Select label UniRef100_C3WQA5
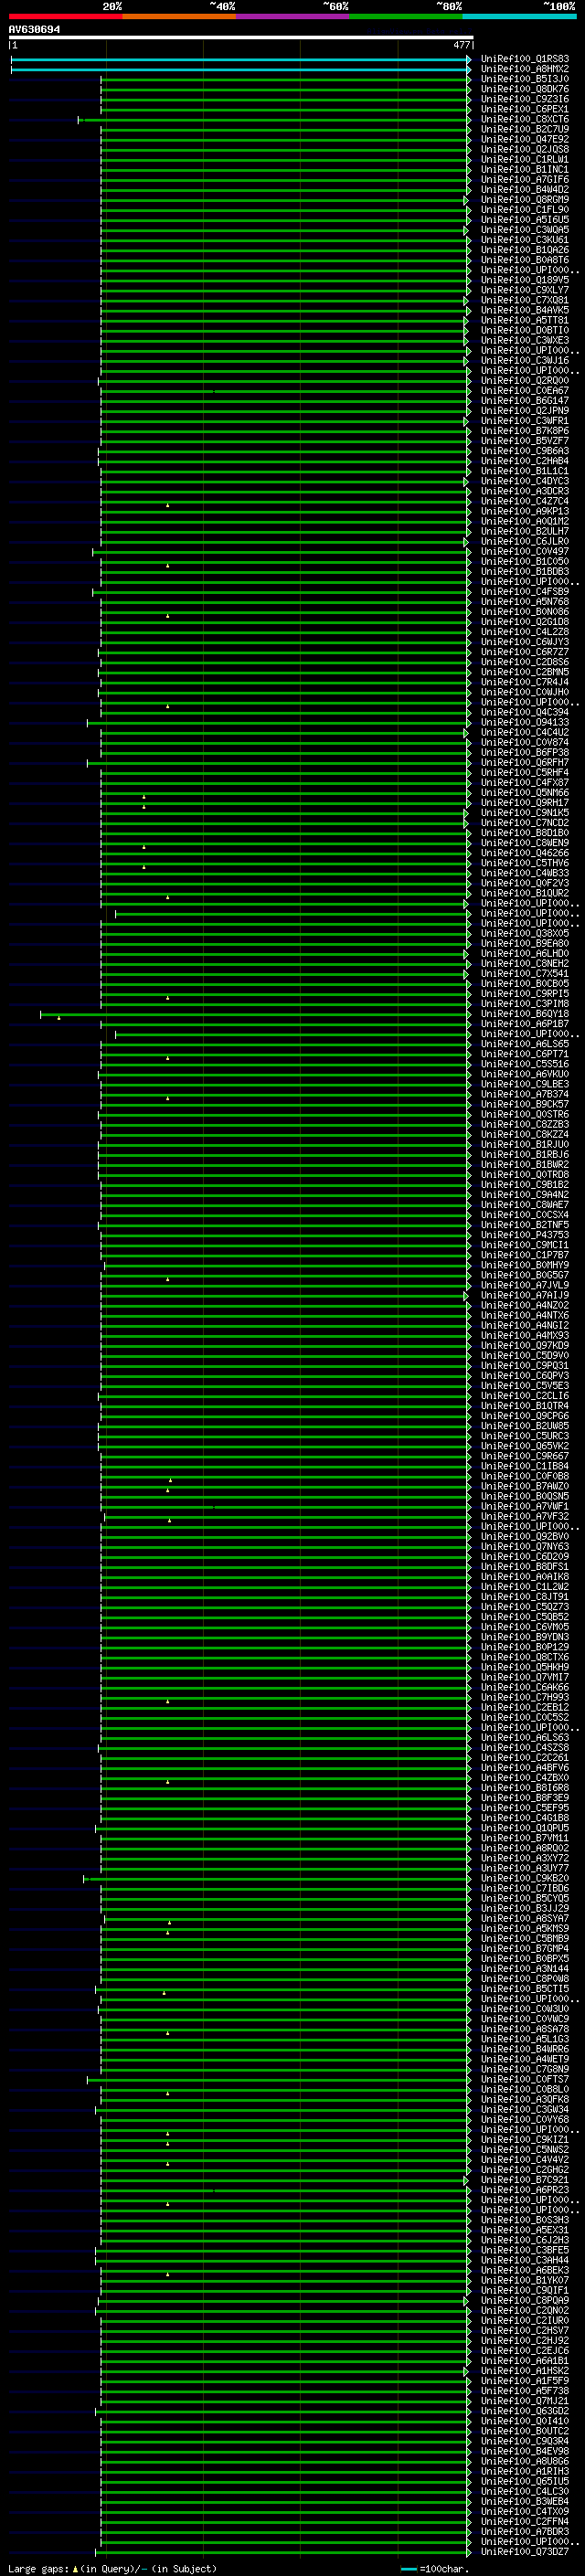 point(525,230)
